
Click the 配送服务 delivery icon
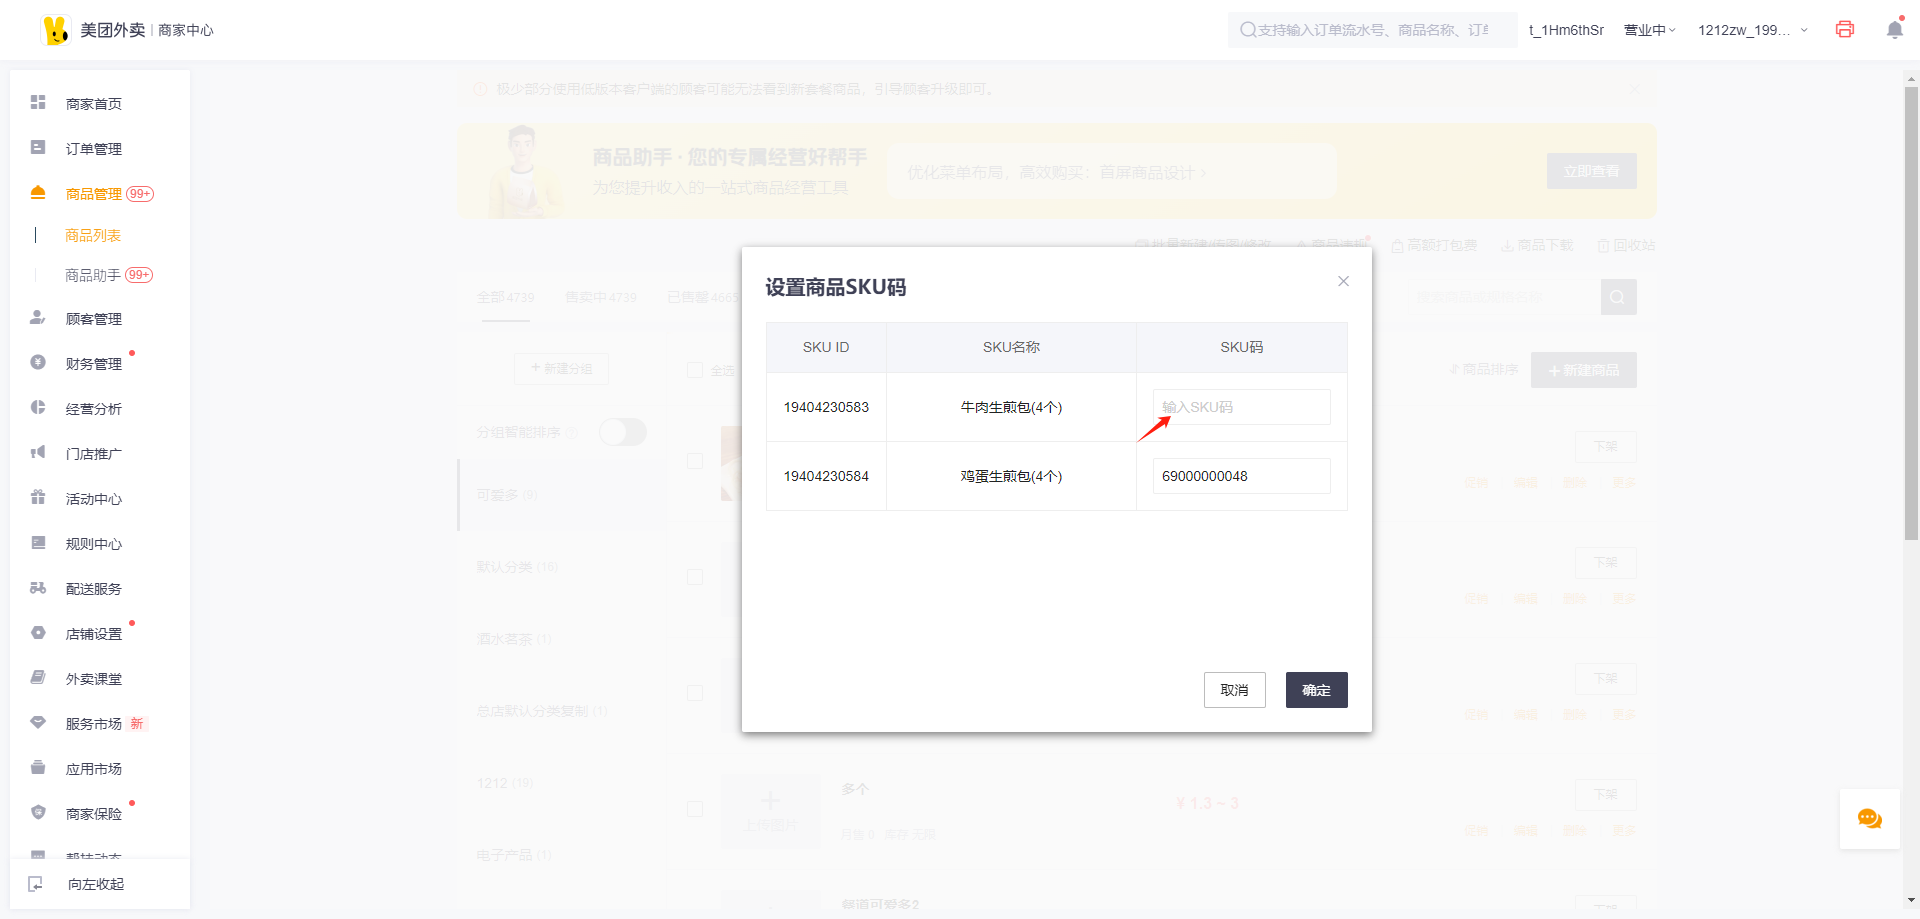[x=38, y=588]
